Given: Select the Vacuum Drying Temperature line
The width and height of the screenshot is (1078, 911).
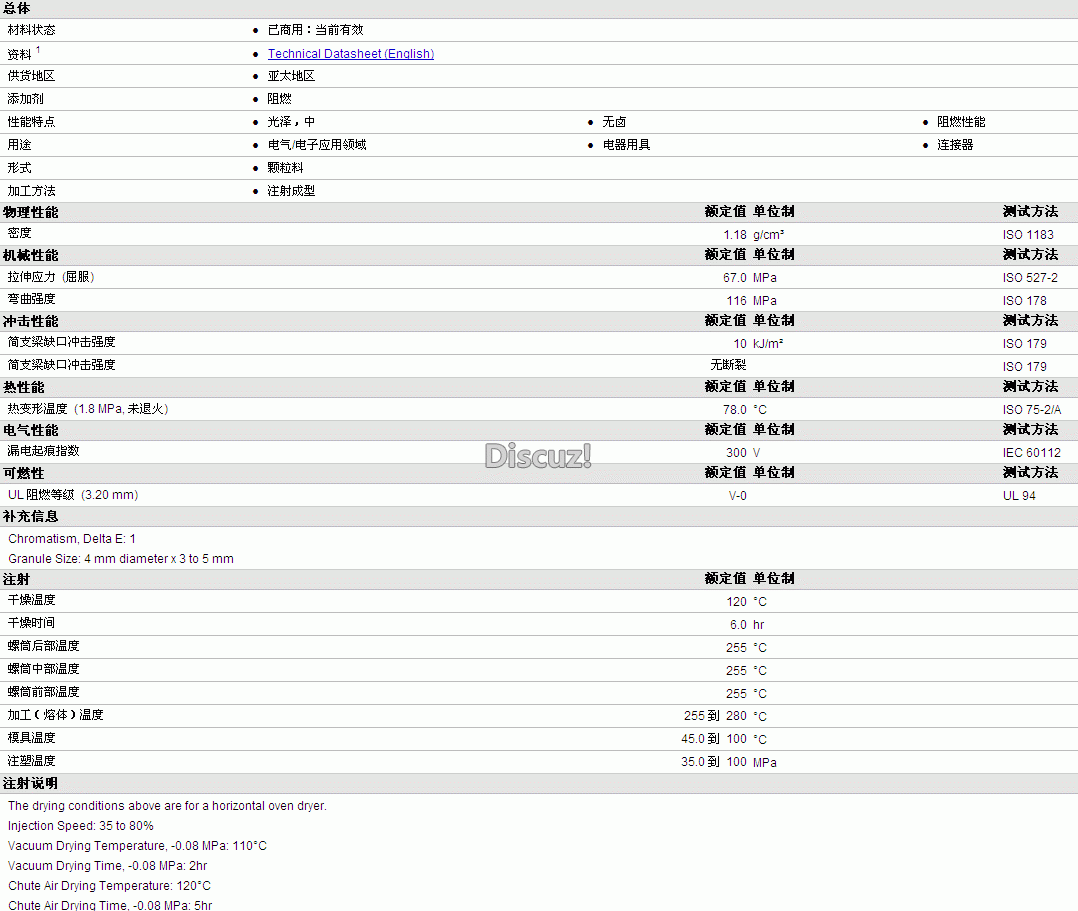Looking at the screenshot, I should point(138,846).
